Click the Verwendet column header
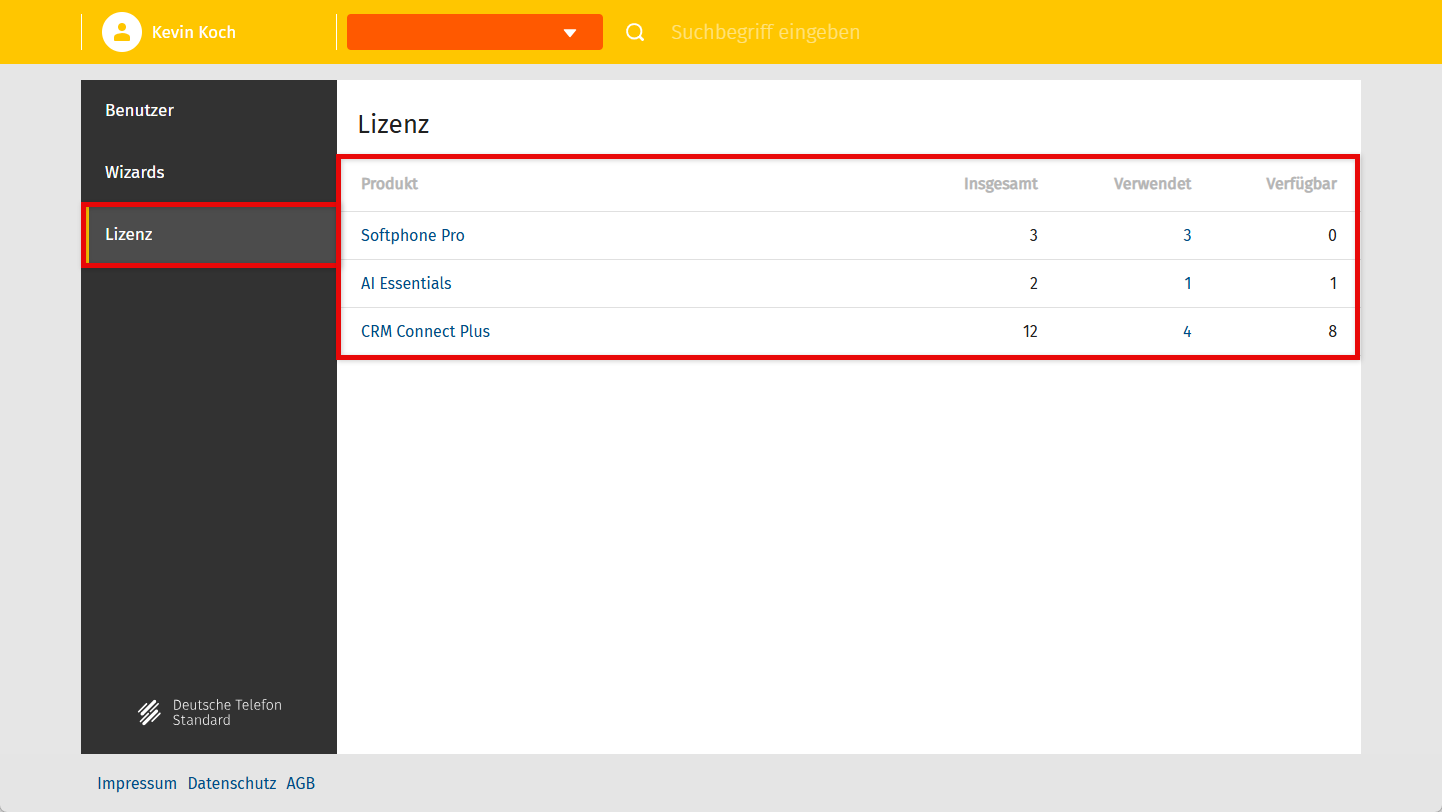The height and width of the screenshot is (812, 1442). point(1152,184)
